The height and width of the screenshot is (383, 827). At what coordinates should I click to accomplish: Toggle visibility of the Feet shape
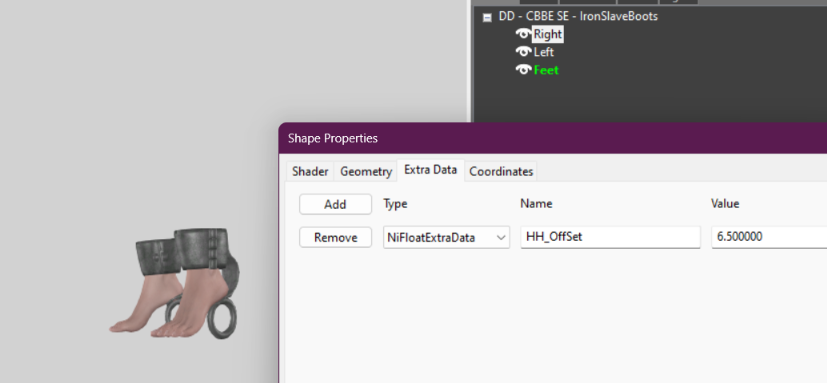click(x=523, y=70)
